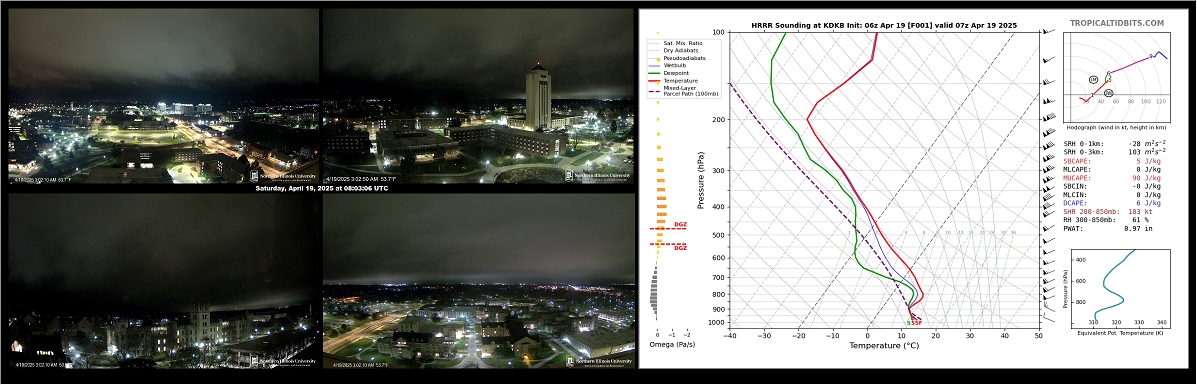Image resolution: width=1197 pixels, height=385 pixels.
Task: Click the 'Dry Adiabats' legend entry
Action: tap(673, 50)
